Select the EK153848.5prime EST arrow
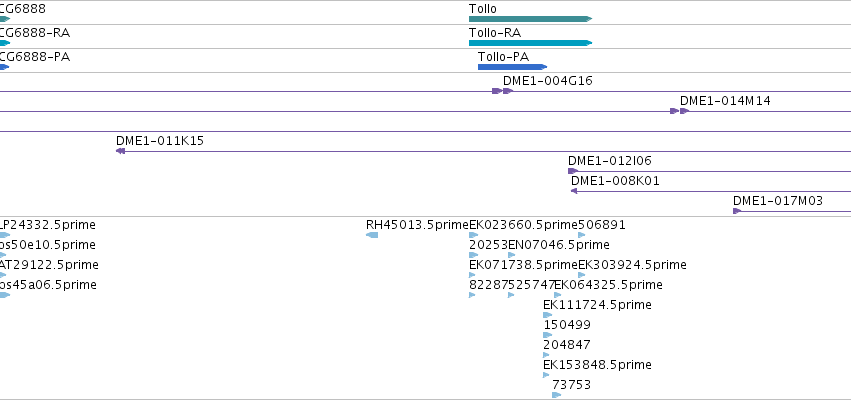Viewport: 851px width, 400px height. (x=546, y=375)
